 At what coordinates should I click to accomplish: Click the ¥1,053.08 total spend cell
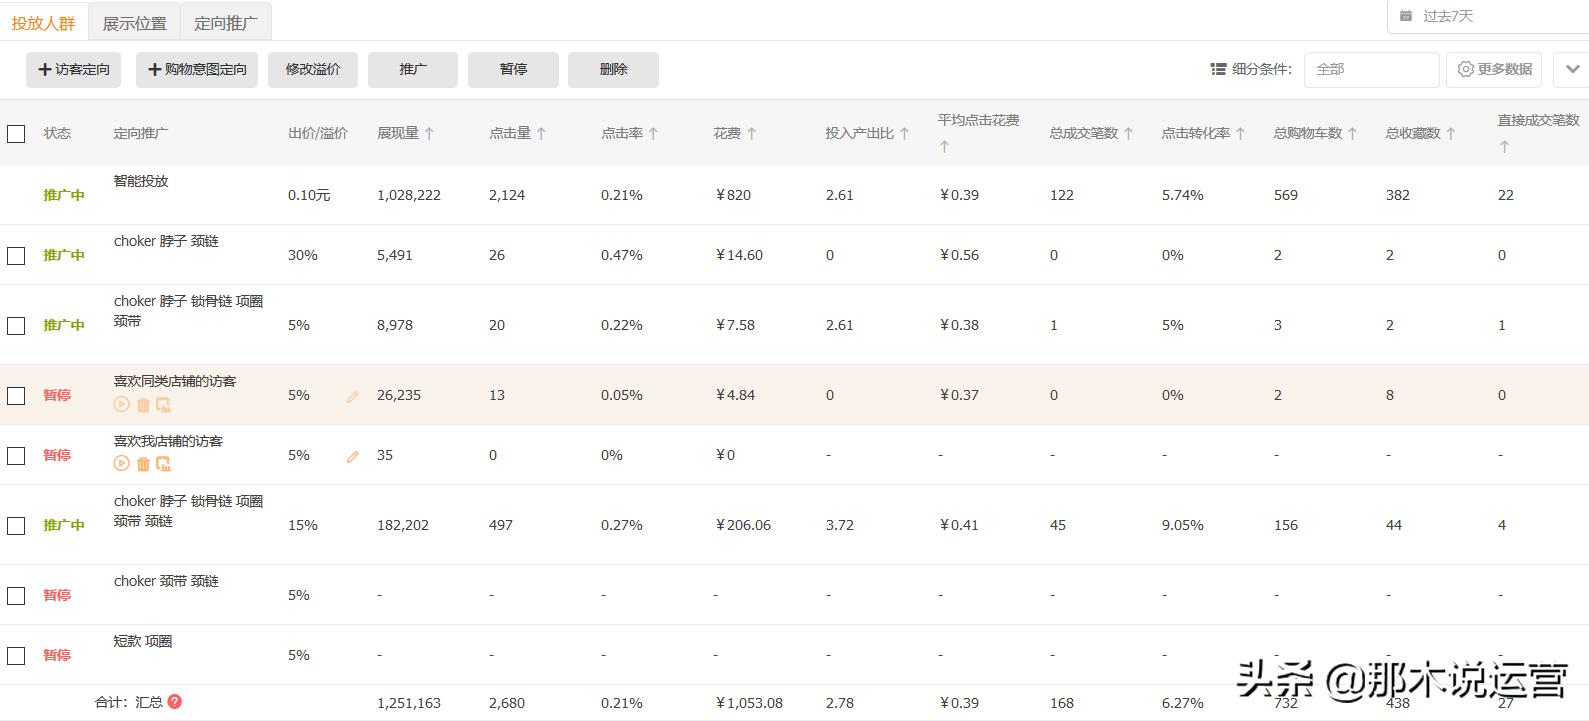749,703
